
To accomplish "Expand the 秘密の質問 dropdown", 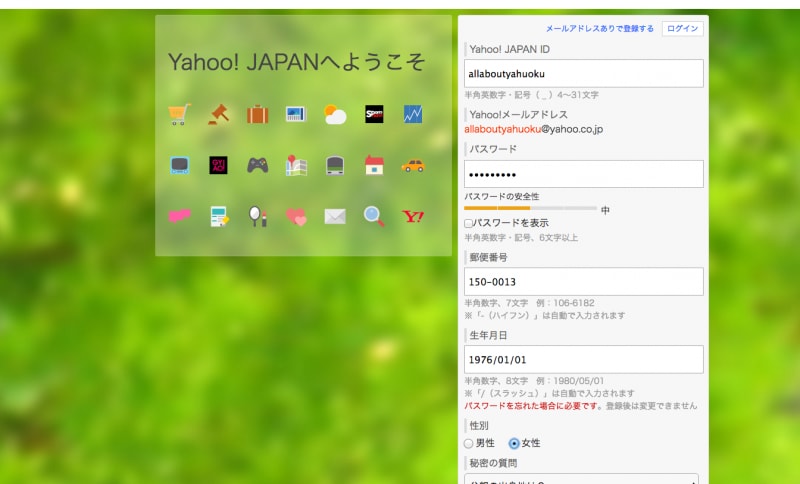I will (581, 479).
